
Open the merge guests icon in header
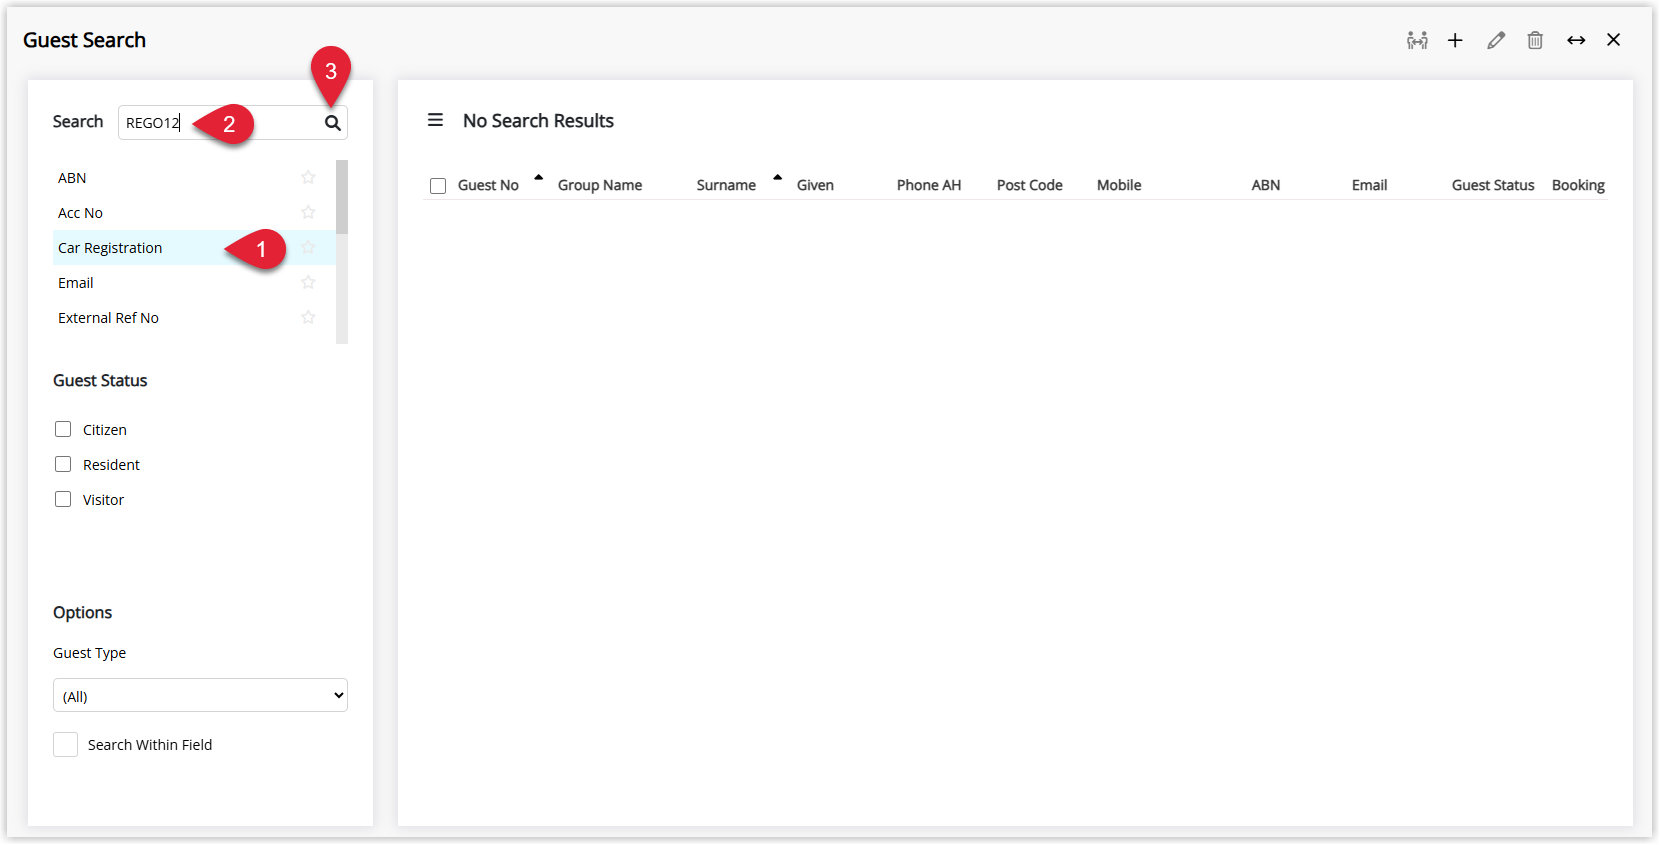point(1417,40)
